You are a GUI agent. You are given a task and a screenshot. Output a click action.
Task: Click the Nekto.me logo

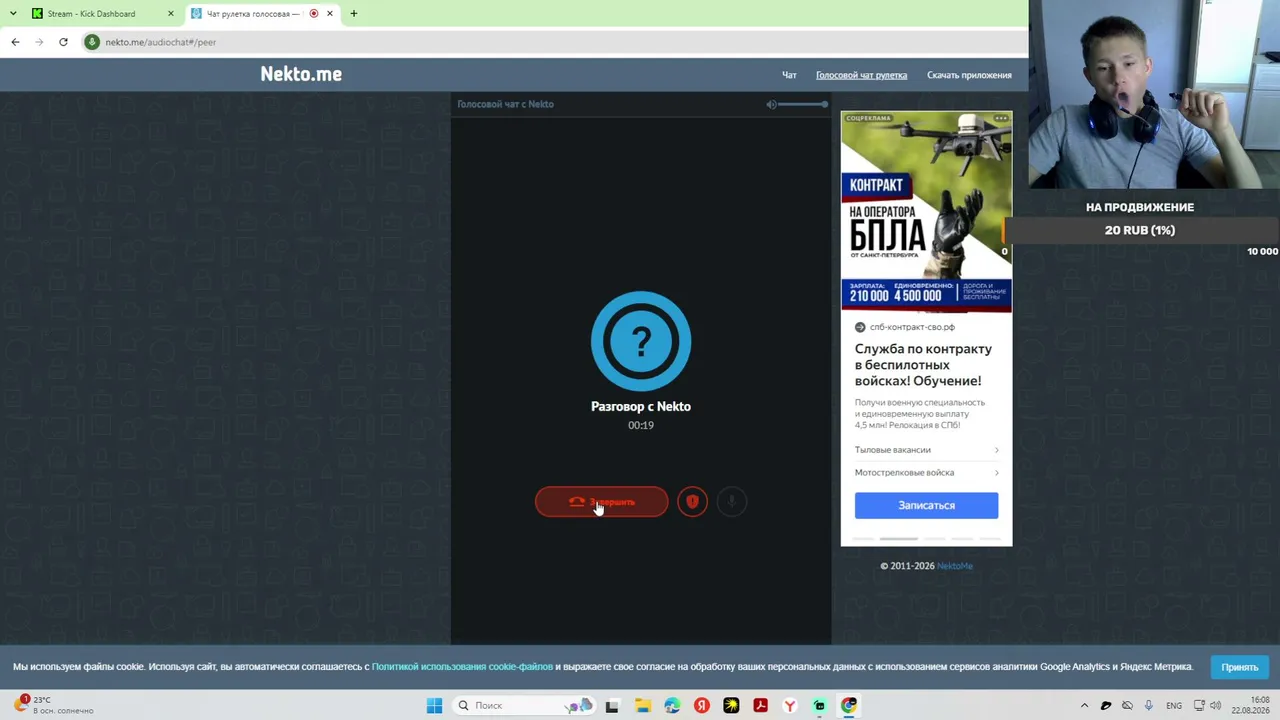[301, 74]
